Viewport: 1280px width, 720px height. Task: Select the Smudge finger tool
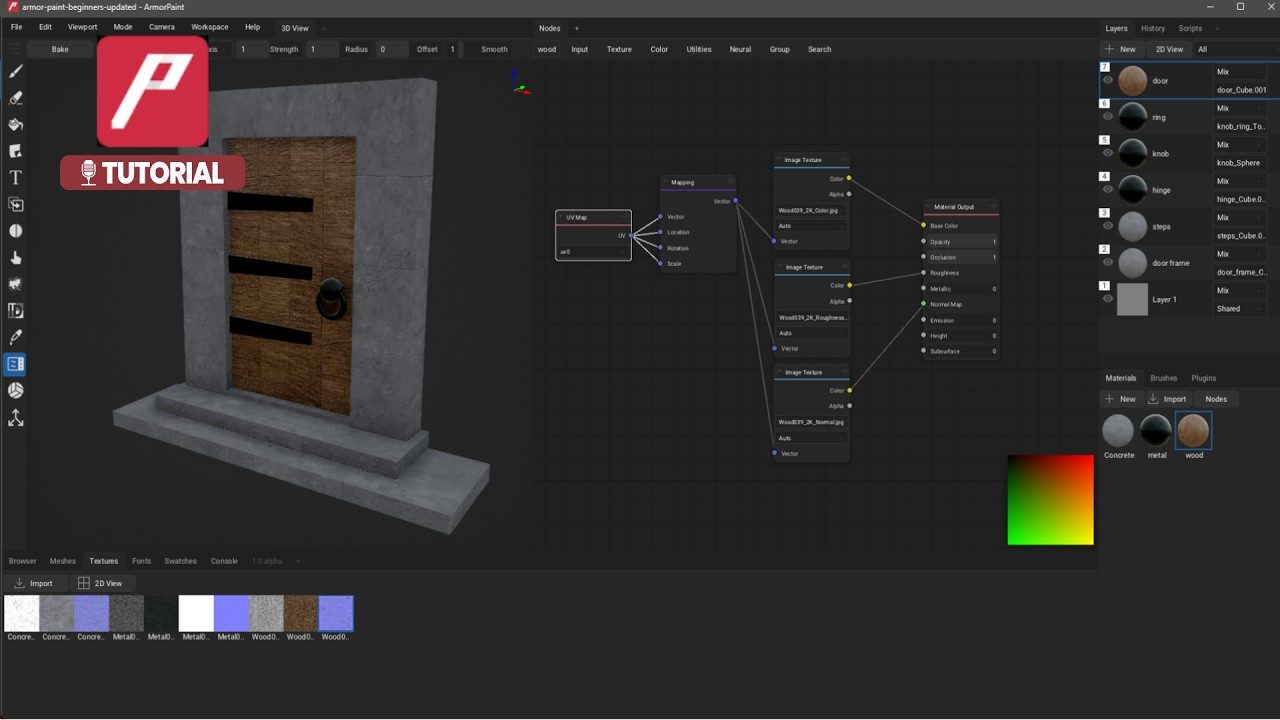coord(15,258)
